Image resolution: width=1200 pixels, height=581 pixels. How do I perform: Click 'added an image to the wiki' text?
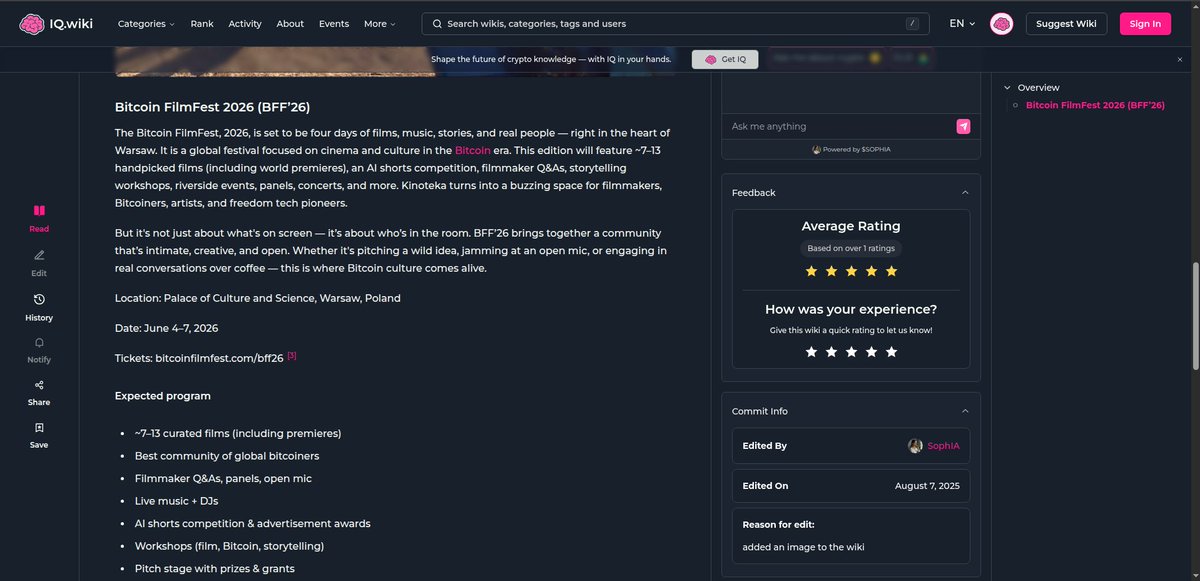coord(803,547)
